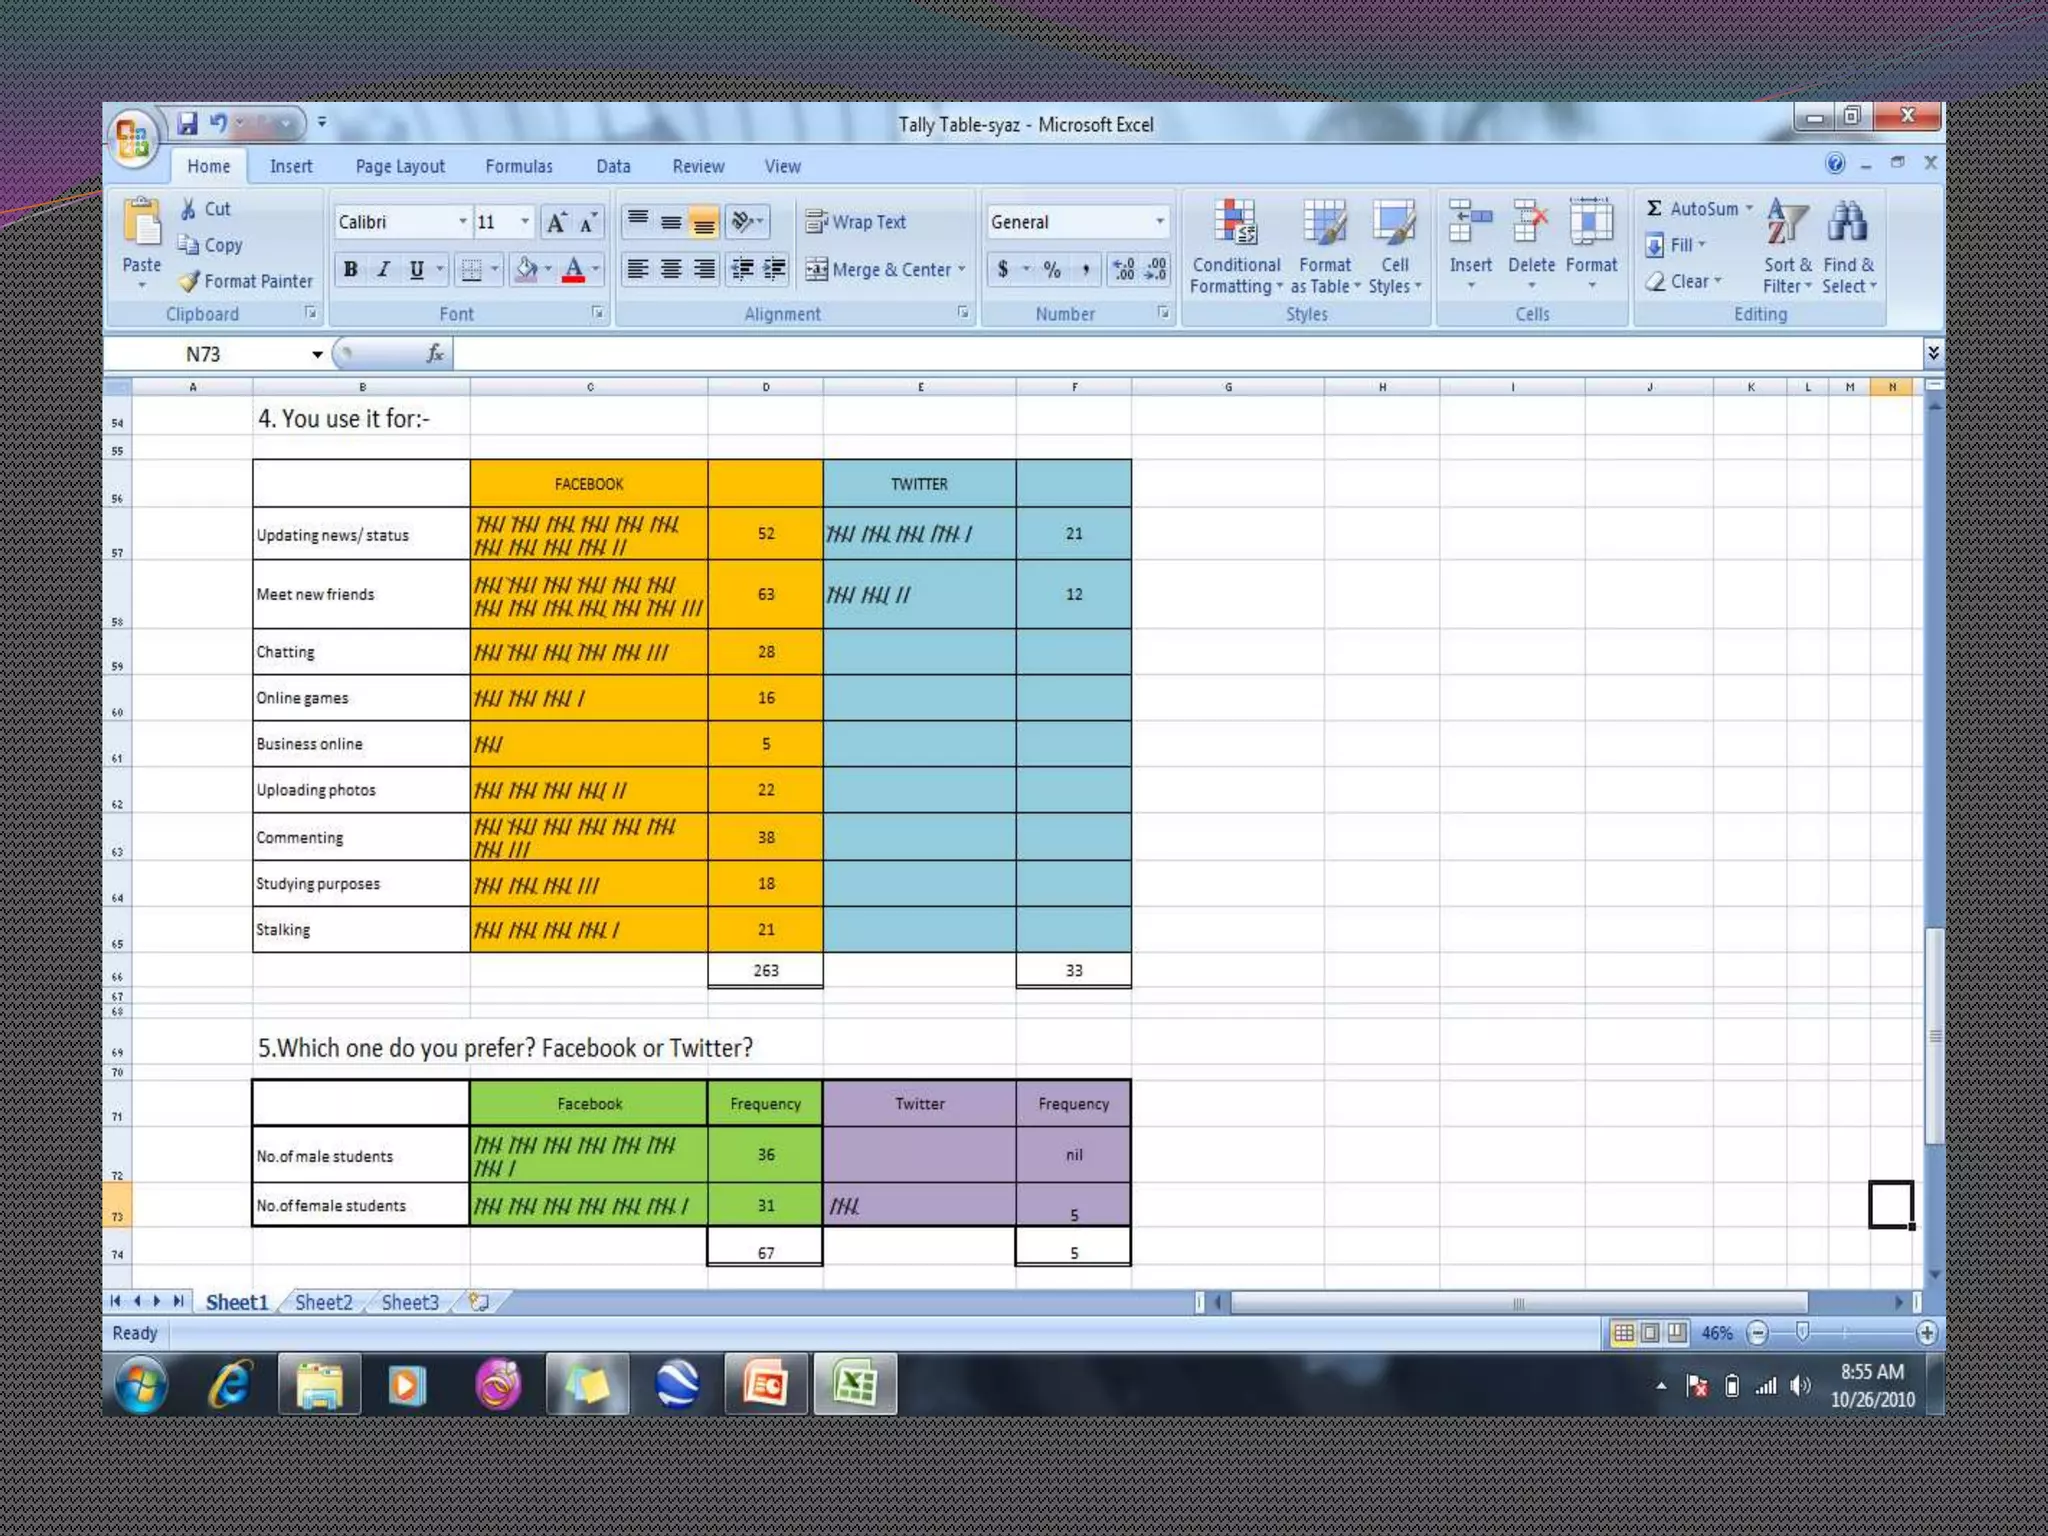The width and height of the screenshot is (2048, 1536).
Task: Click the Merge & Center icon
Action: [x=817, y=270]
